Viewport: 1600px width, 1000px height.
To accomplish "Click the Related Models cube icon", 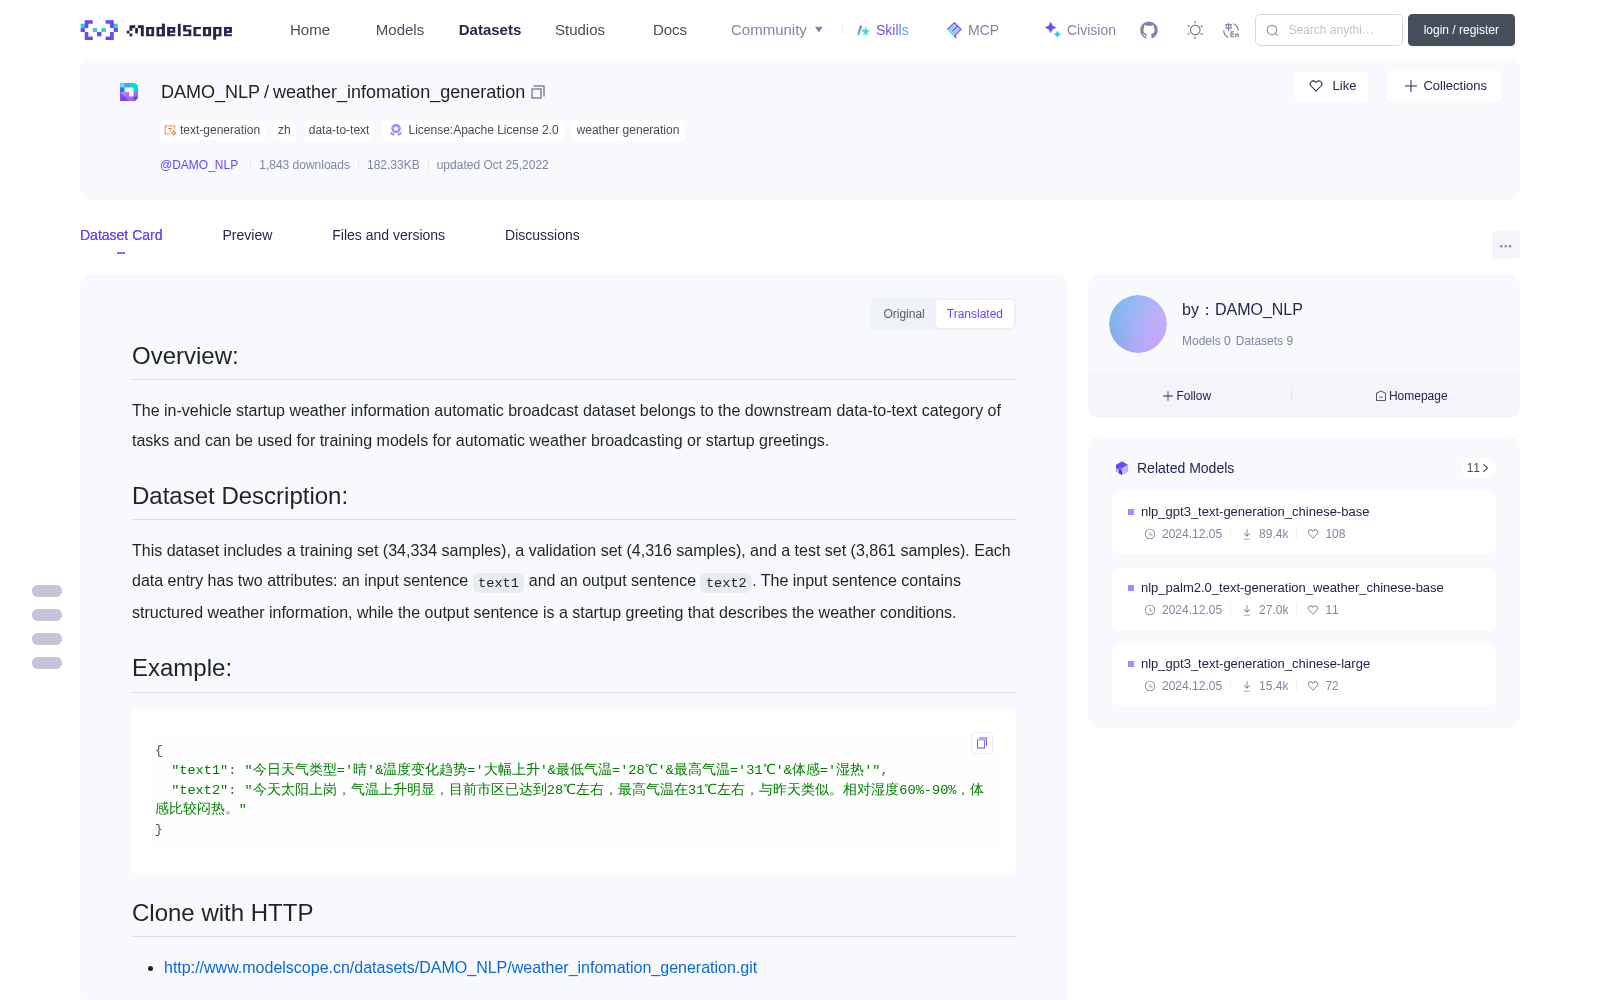I will click(1122, 468).
